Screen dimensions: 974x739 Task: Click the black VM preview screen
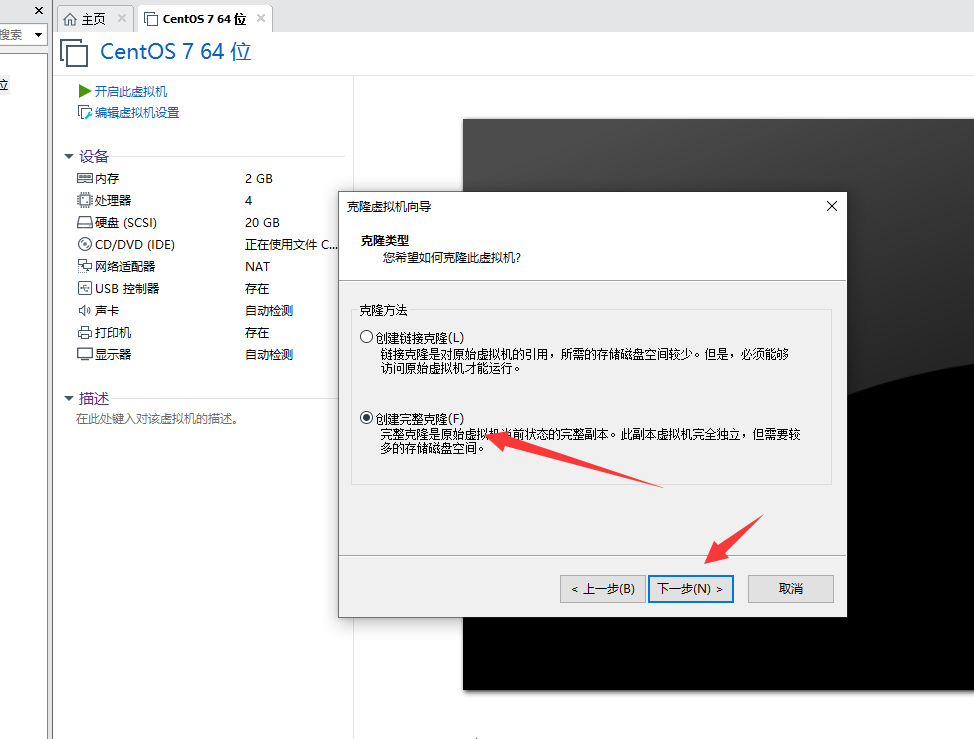tap(718, 404)
